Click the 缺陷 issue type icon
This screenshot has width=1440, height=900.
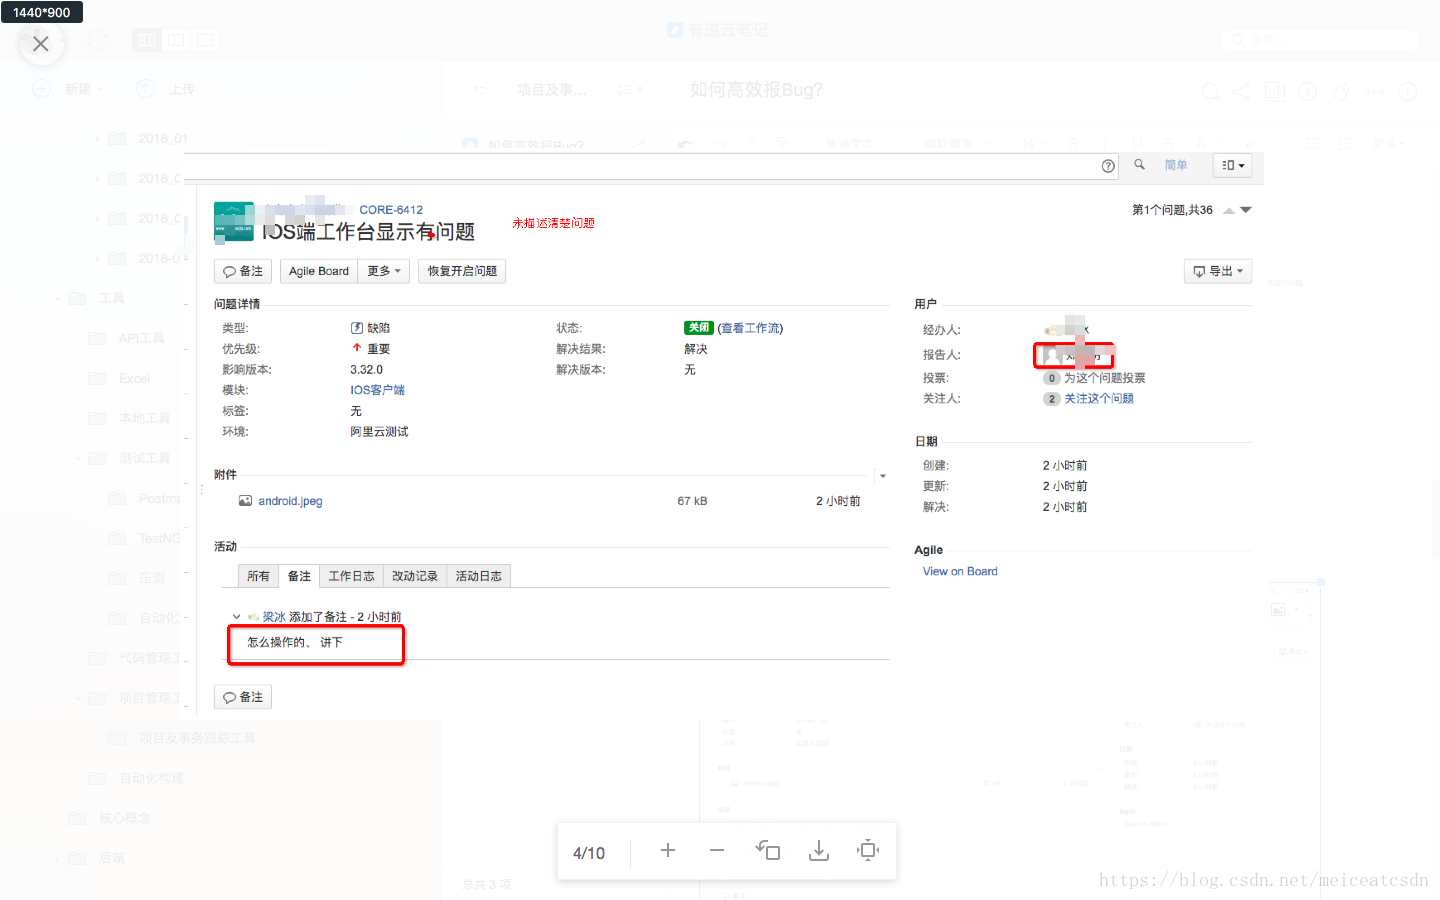(357, 328)
